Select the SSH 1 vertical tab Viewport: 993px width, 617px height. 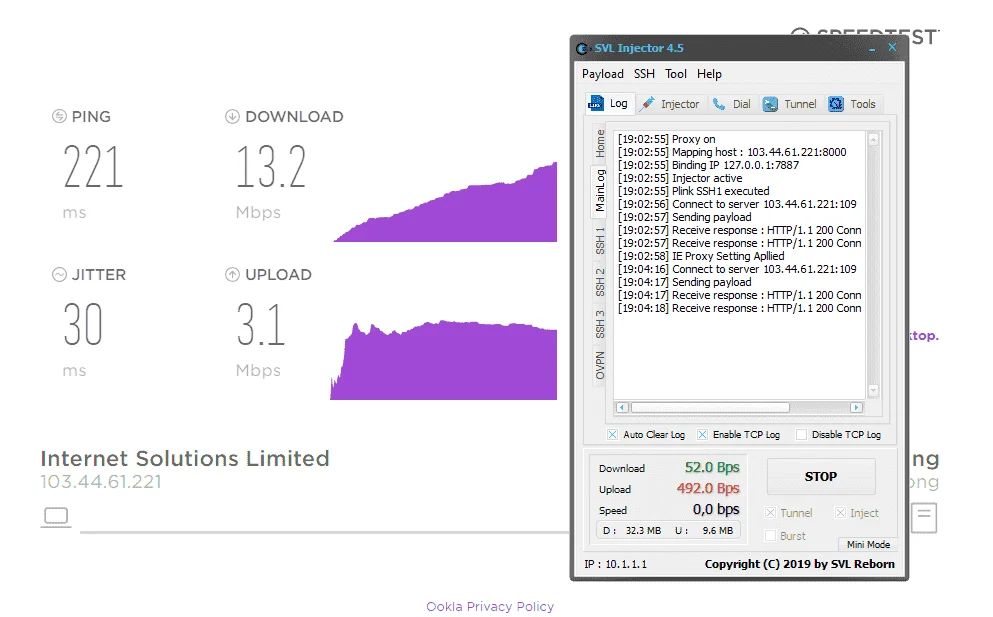[x=600, y=241]
